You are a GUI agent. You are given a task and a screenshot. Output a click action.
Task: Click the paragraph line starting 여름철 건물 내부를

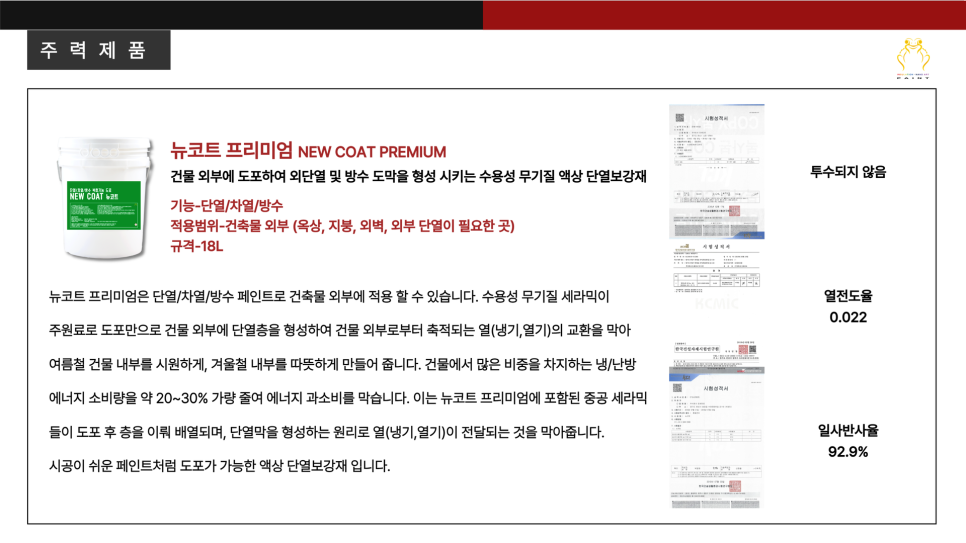click(342, 364)
